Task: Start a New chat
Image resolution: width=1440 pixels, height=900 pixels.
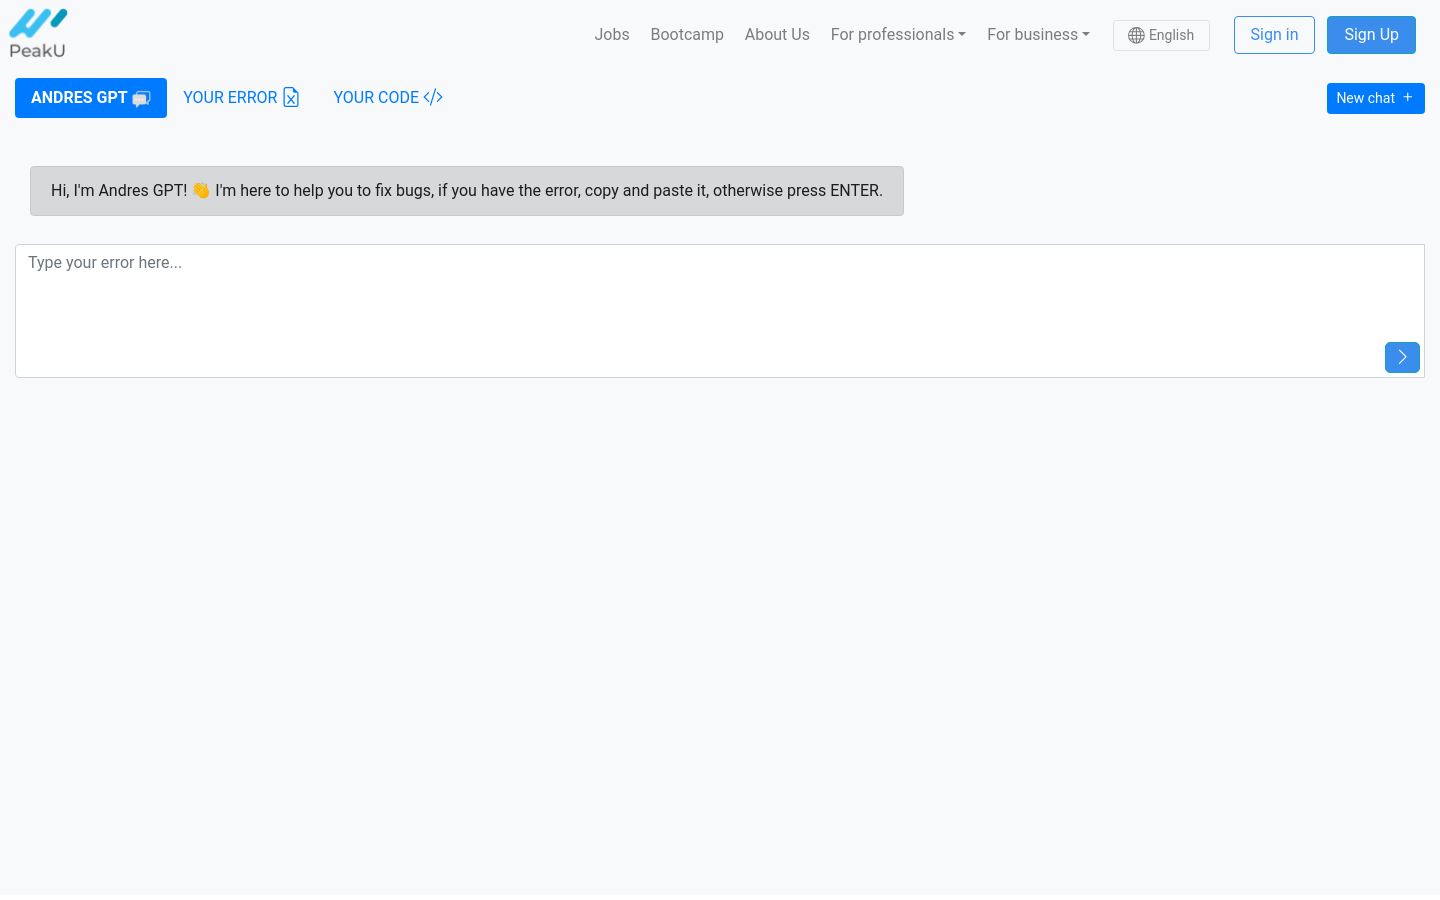Action: 1365,98
